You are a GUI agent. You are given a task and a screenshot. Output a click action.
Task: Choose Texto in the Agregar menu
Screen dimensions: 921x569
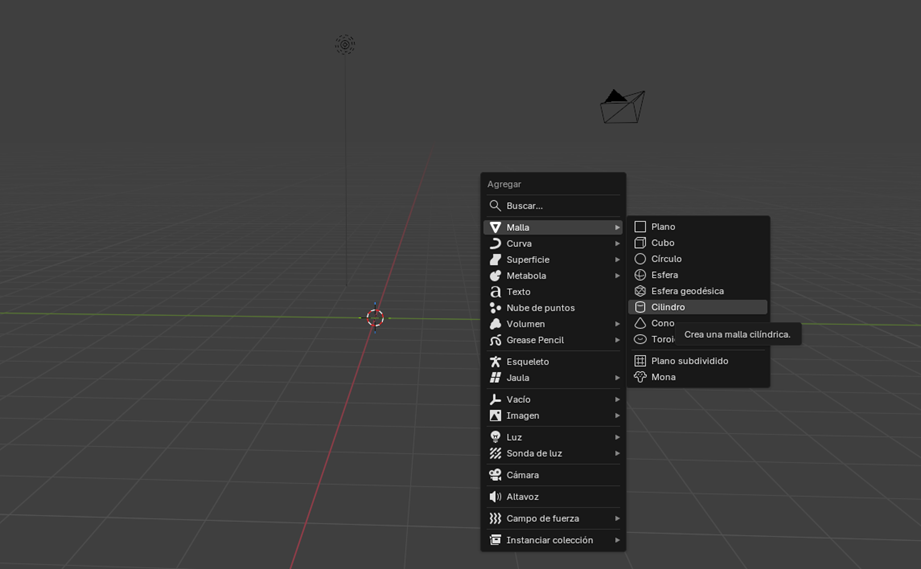point(553,292)
